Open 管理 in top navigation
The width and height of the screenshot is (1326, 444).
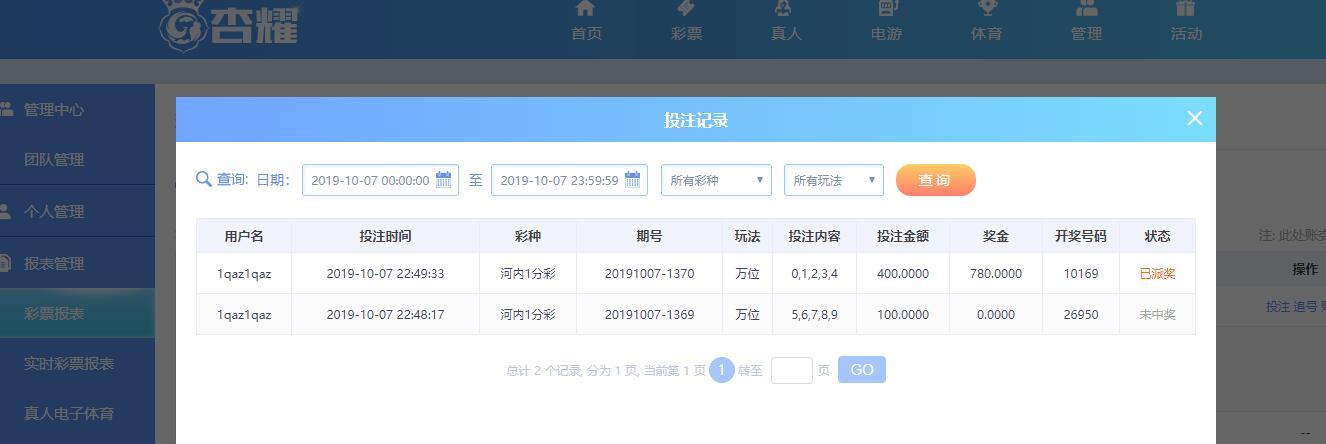(x=1086, y=33)
